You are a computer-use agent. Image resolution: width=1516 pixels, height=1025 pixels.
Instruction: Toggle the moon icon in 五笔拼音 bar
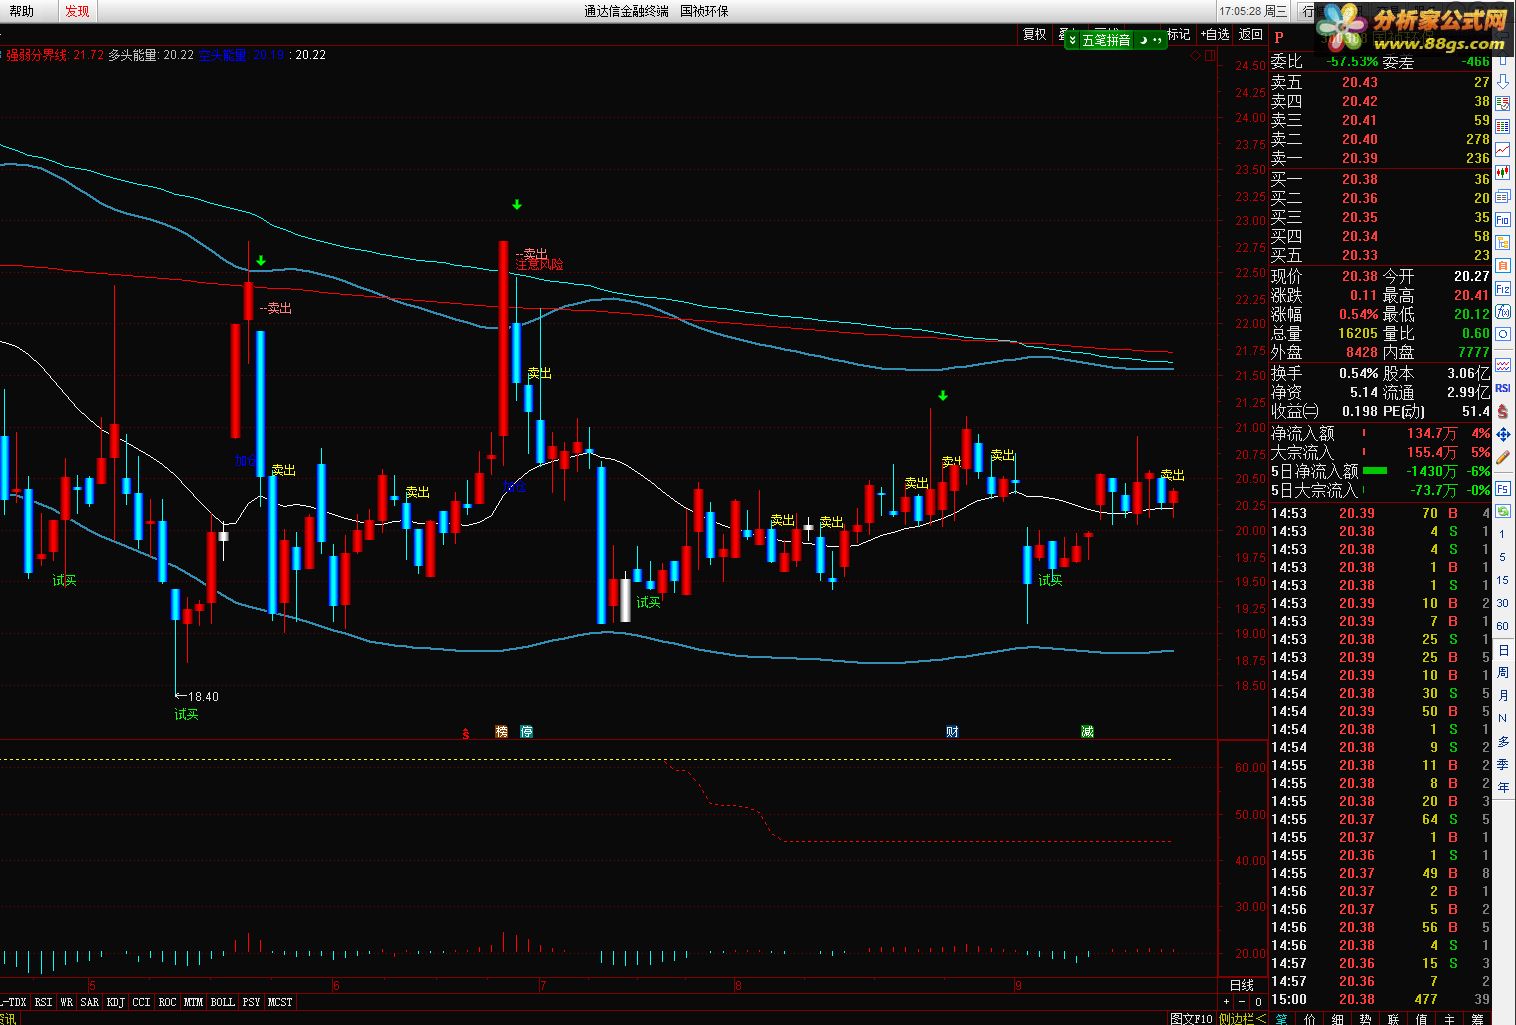click(1143, 40)
